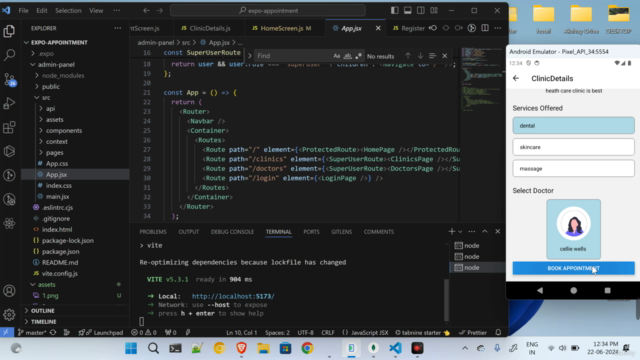The width and height of the screenshot is (640, 360).
Task: Open the Accounts icon in activity bar
Action: (x=9, y=291)
